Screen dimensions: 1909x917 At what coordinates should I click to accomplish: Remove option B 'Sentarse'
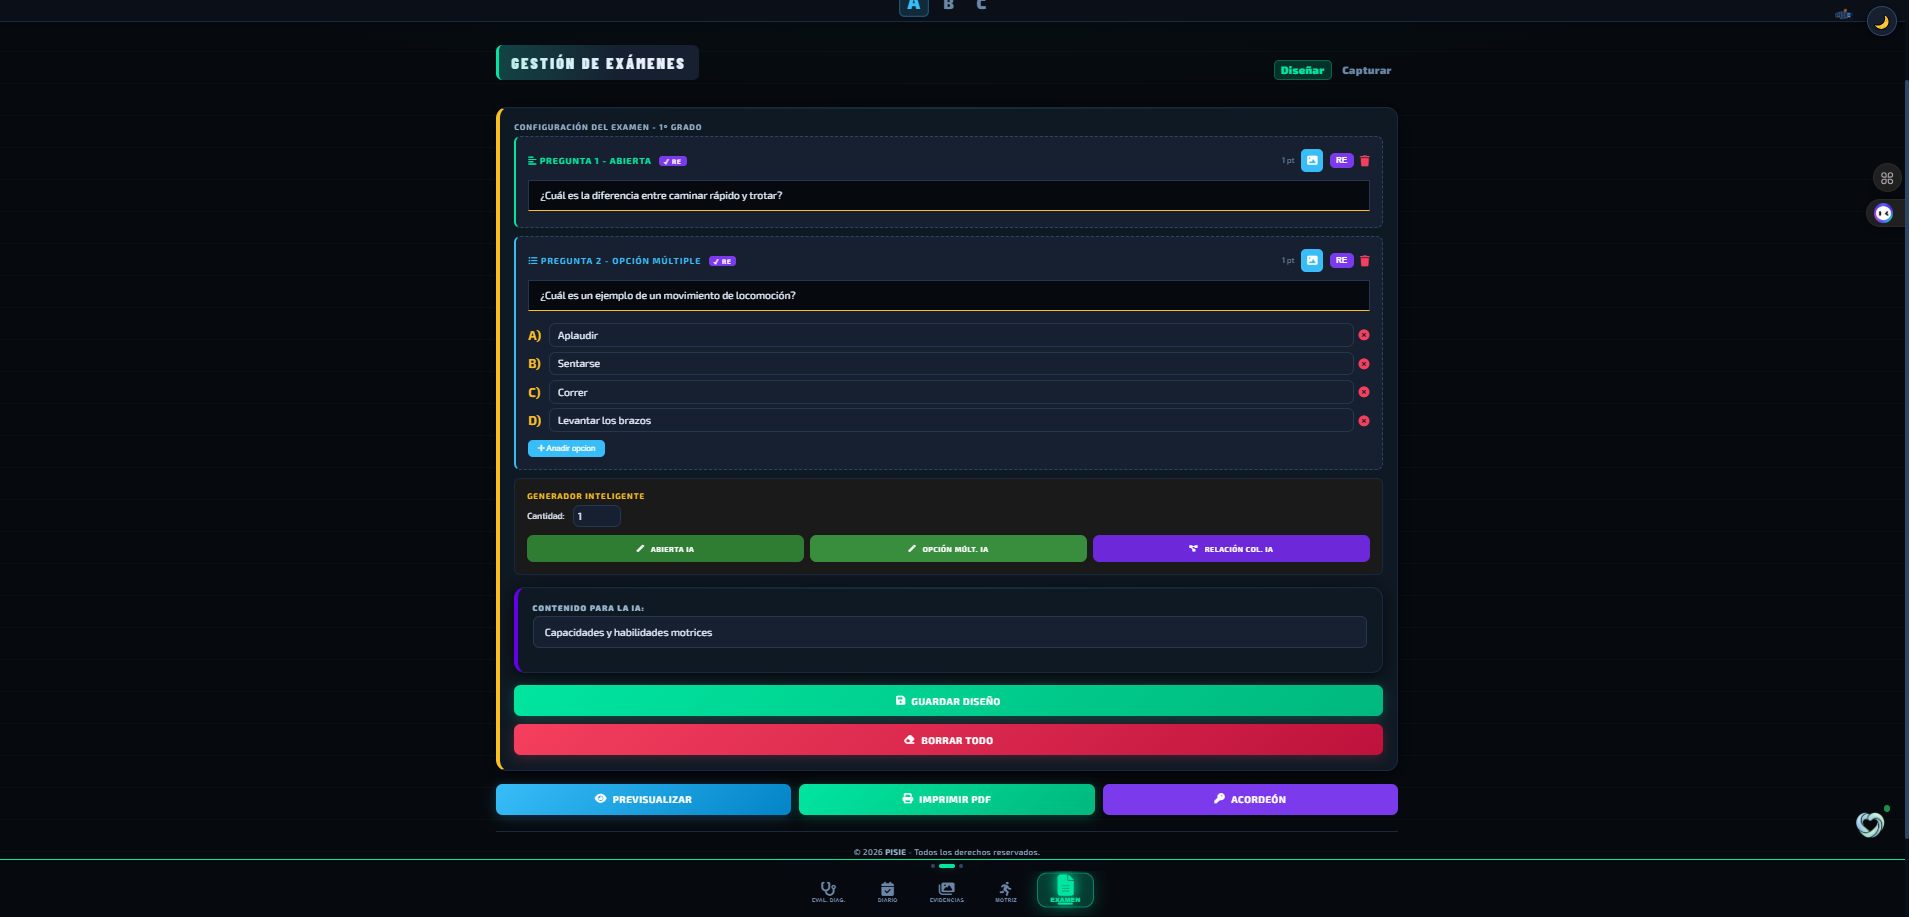(x=1364, y=364)
